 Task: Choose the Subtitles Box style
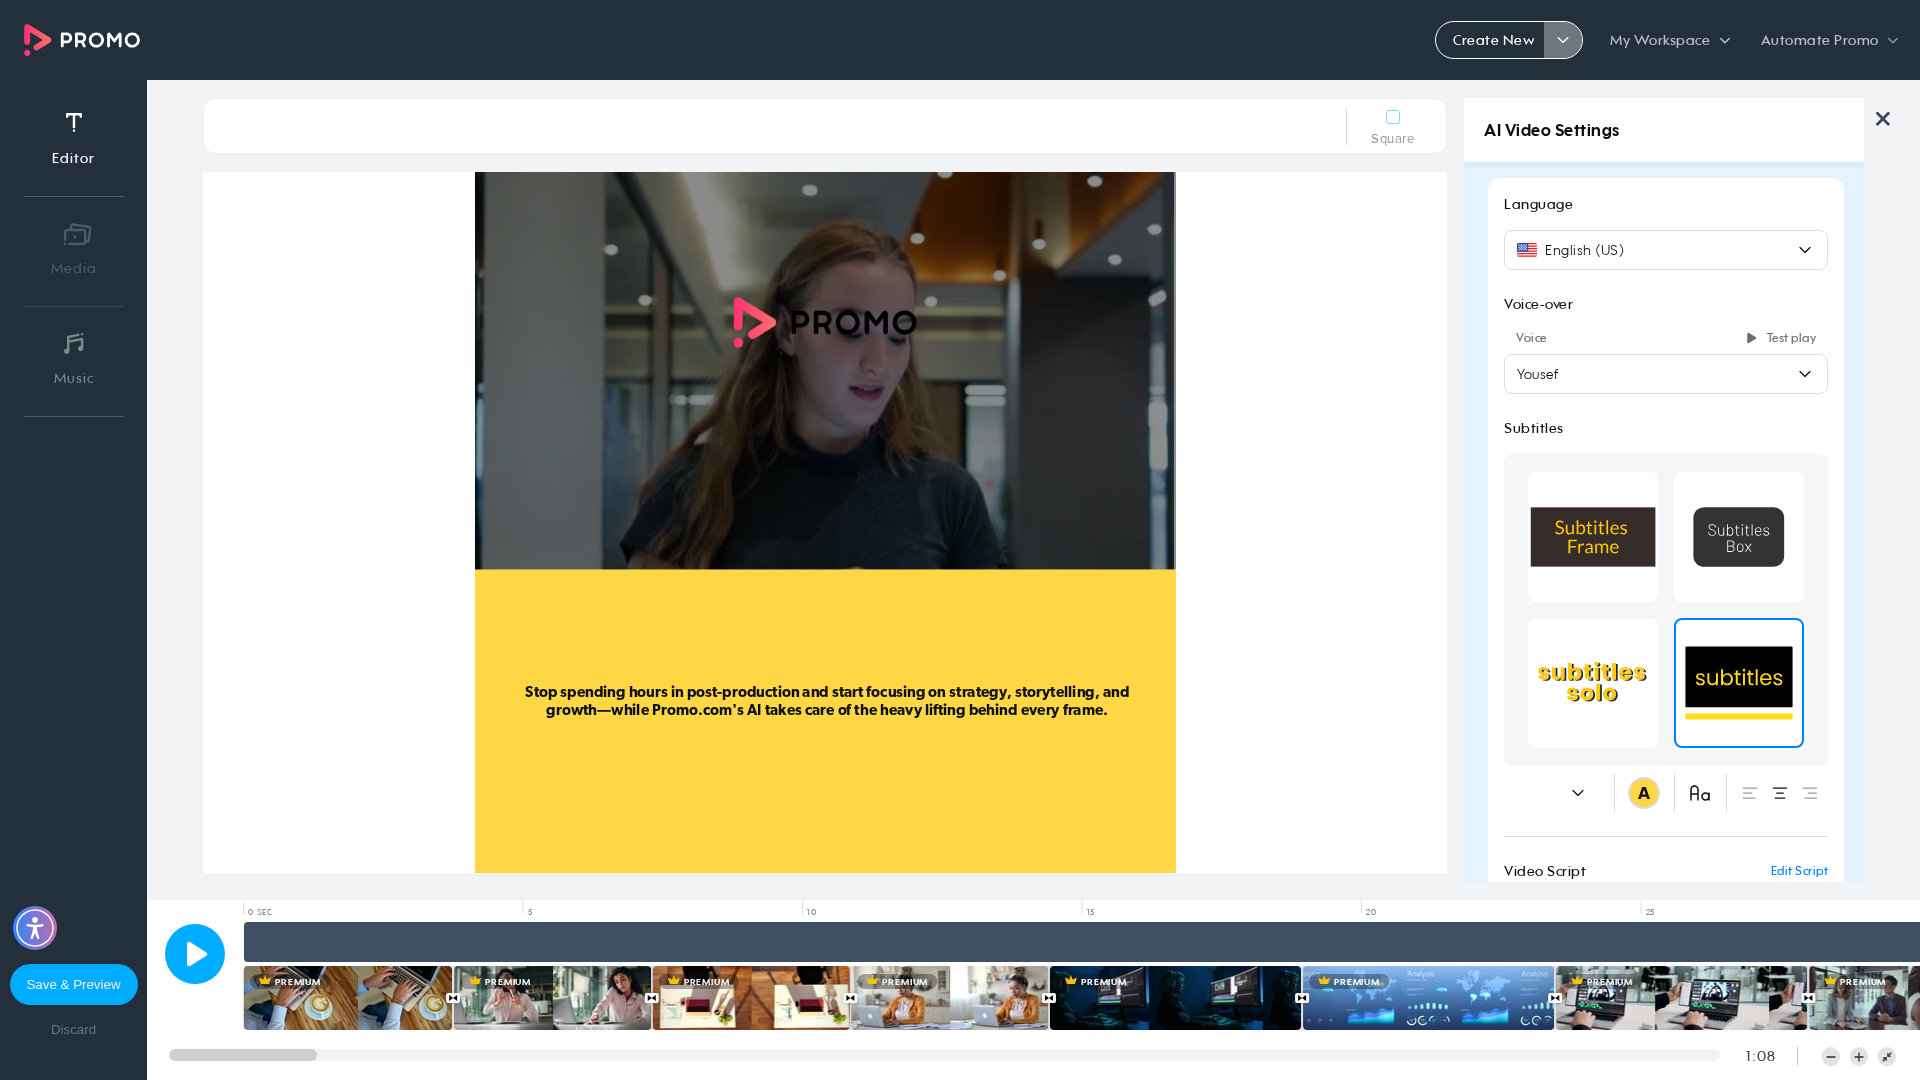[1739, 537]
